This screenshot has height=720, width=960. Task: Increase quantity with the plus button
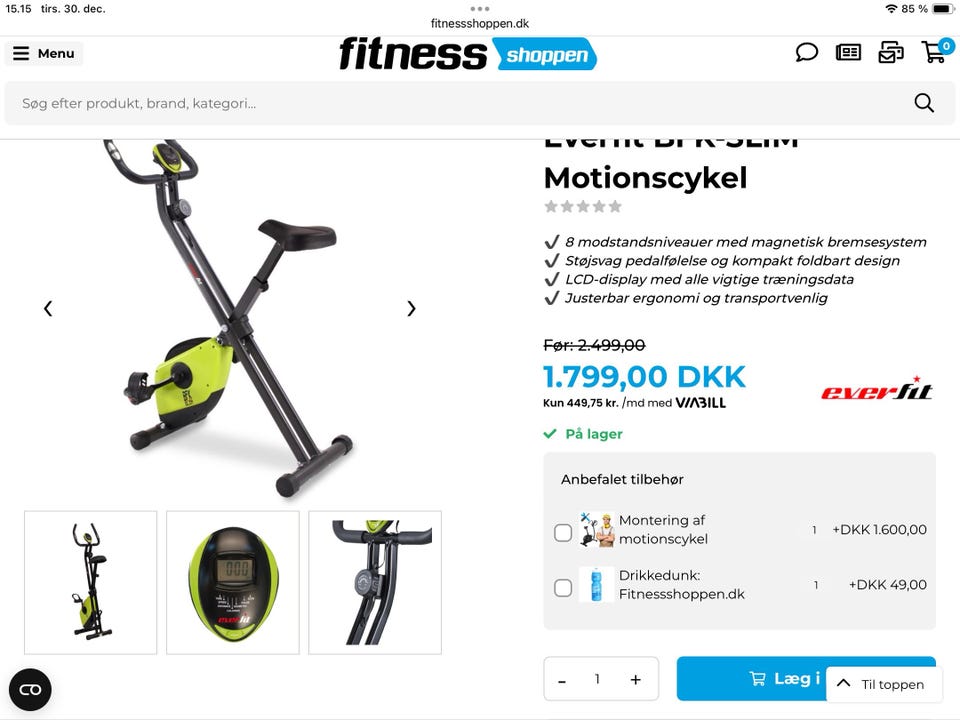(636, 680)
